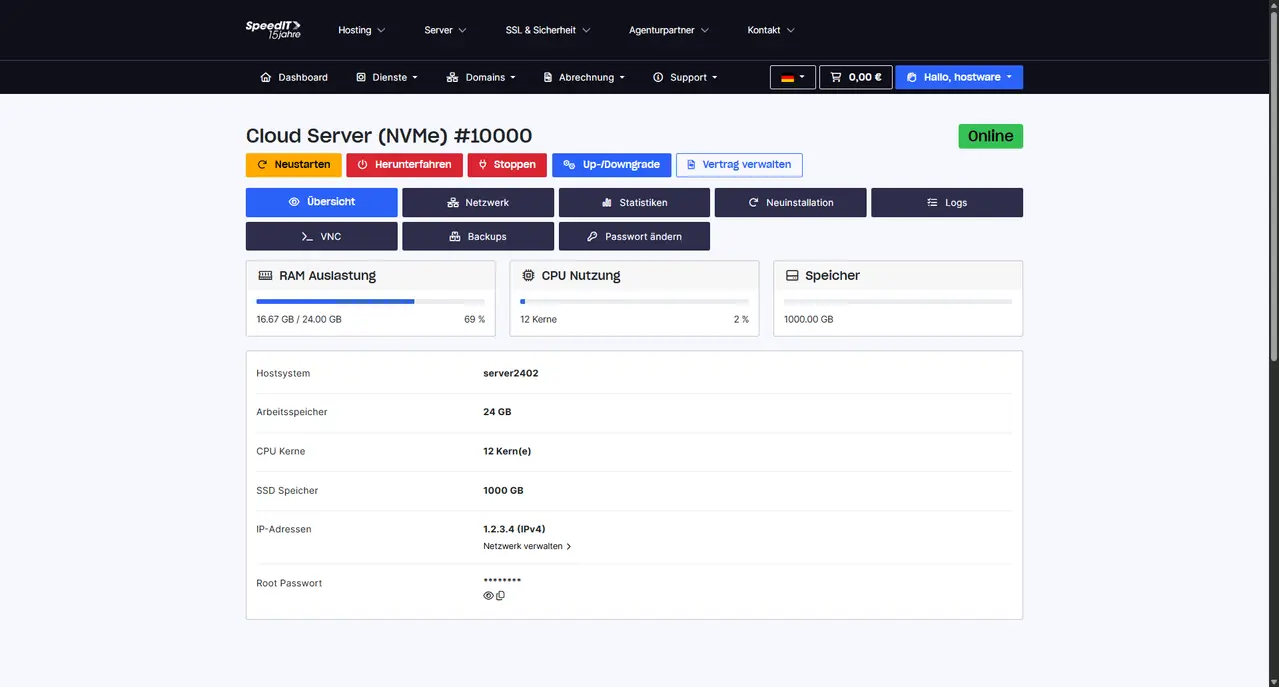Click the CPU chip icon

(528, 275)
